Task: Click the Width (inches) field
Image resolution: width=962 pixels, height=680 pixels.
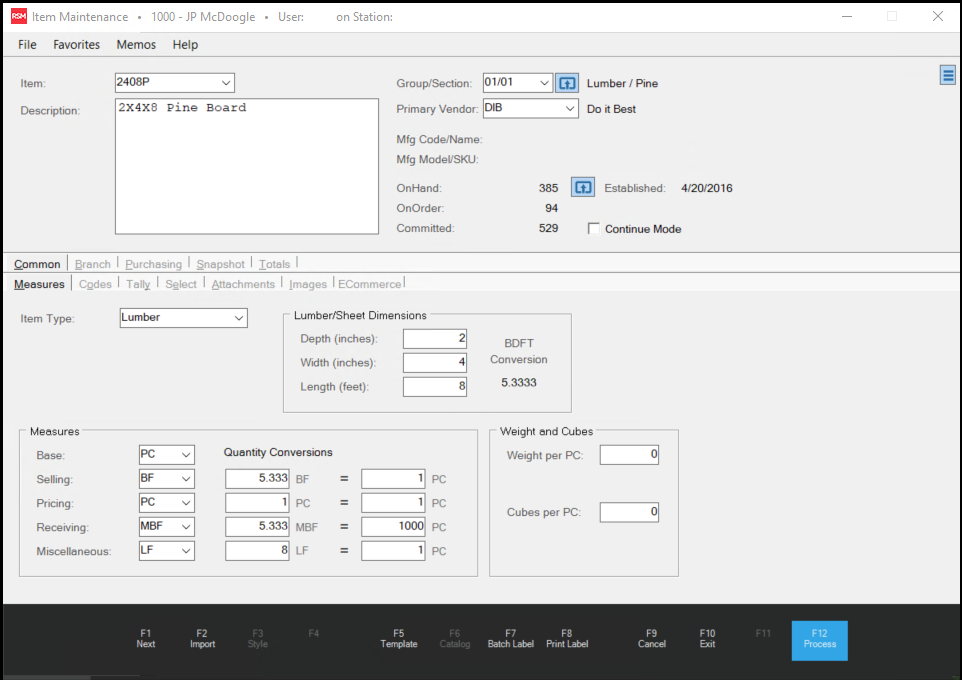Action: [x=434, y=363]
